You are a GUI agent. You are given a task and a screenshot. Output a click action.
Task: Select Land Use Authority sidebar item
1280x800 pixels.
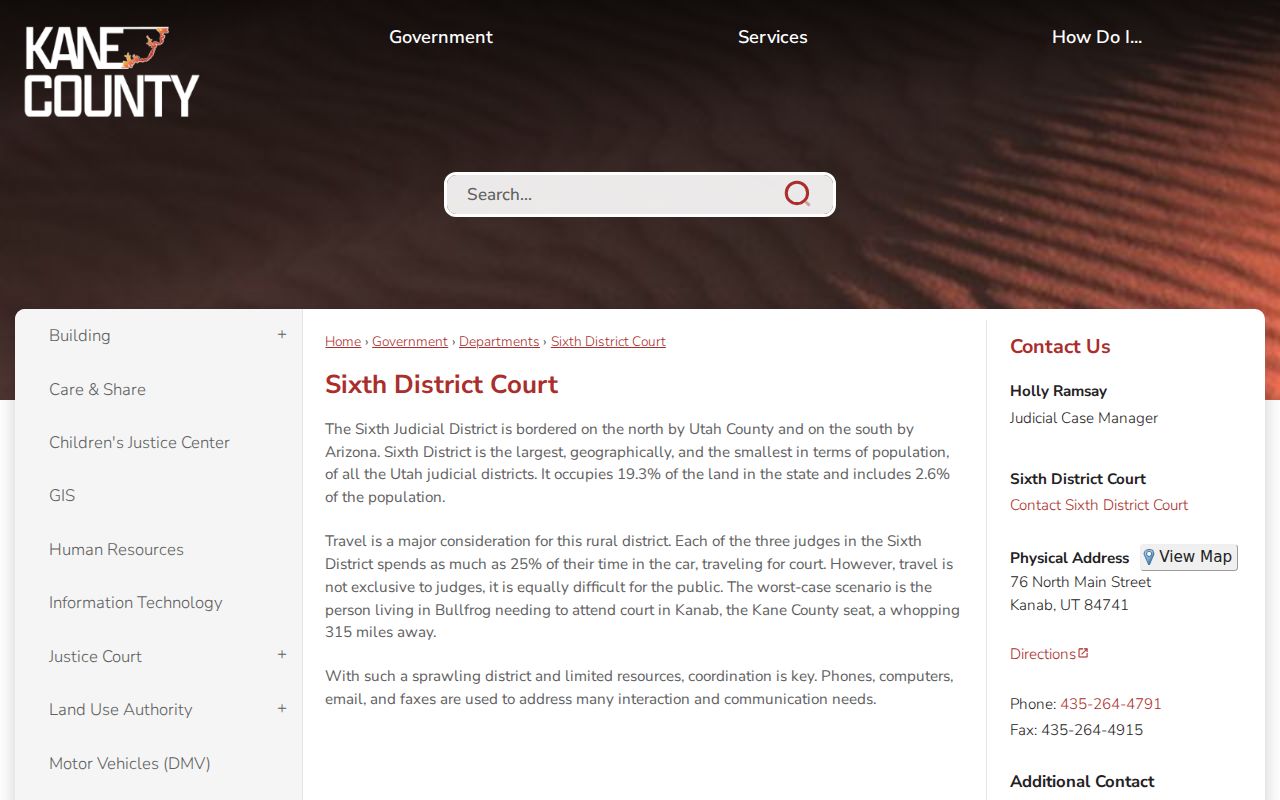point(120,709)
